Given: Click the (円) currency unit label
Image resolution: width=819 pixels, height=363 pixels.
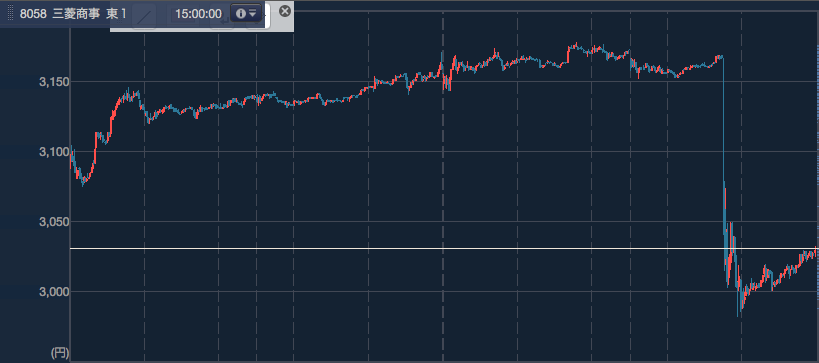Looking at the screenshot, I should pyautogui.click(x=59, y=353).
